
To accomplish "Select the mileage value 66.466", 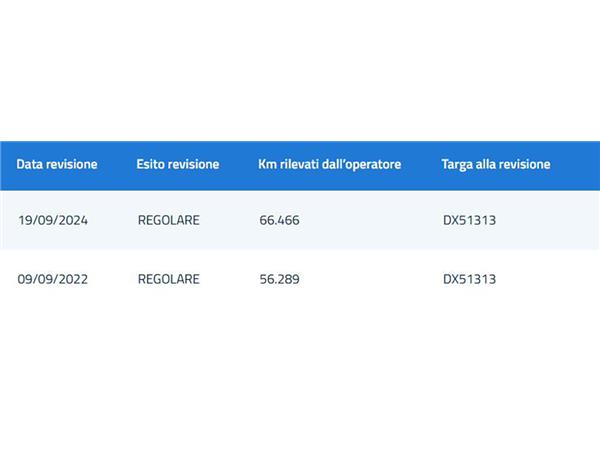I will [279, 220].
